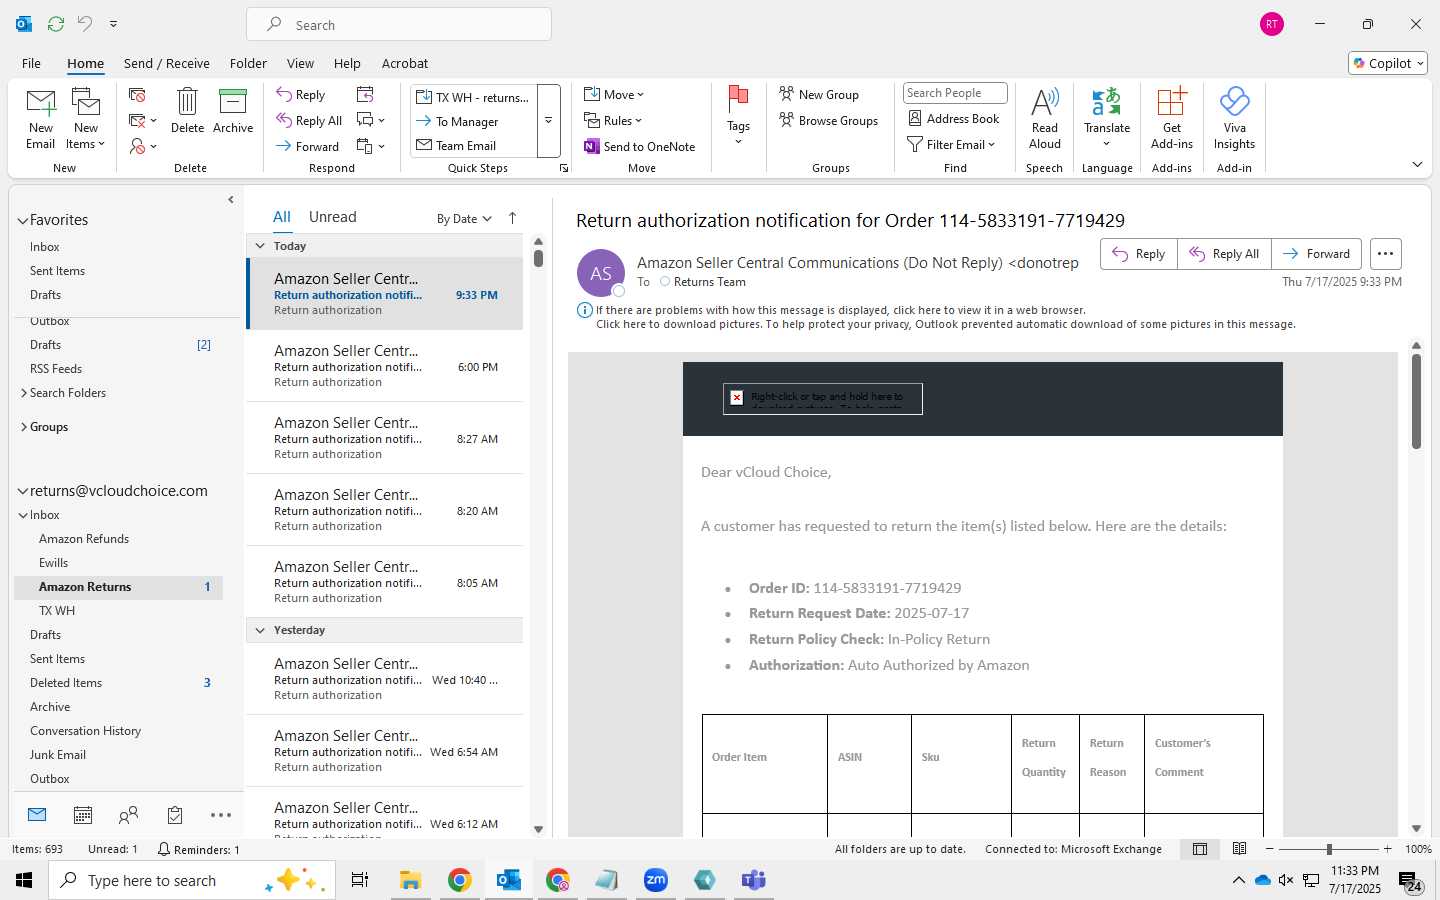
Task: Open the Move dropdown
Action: point(614,94)
